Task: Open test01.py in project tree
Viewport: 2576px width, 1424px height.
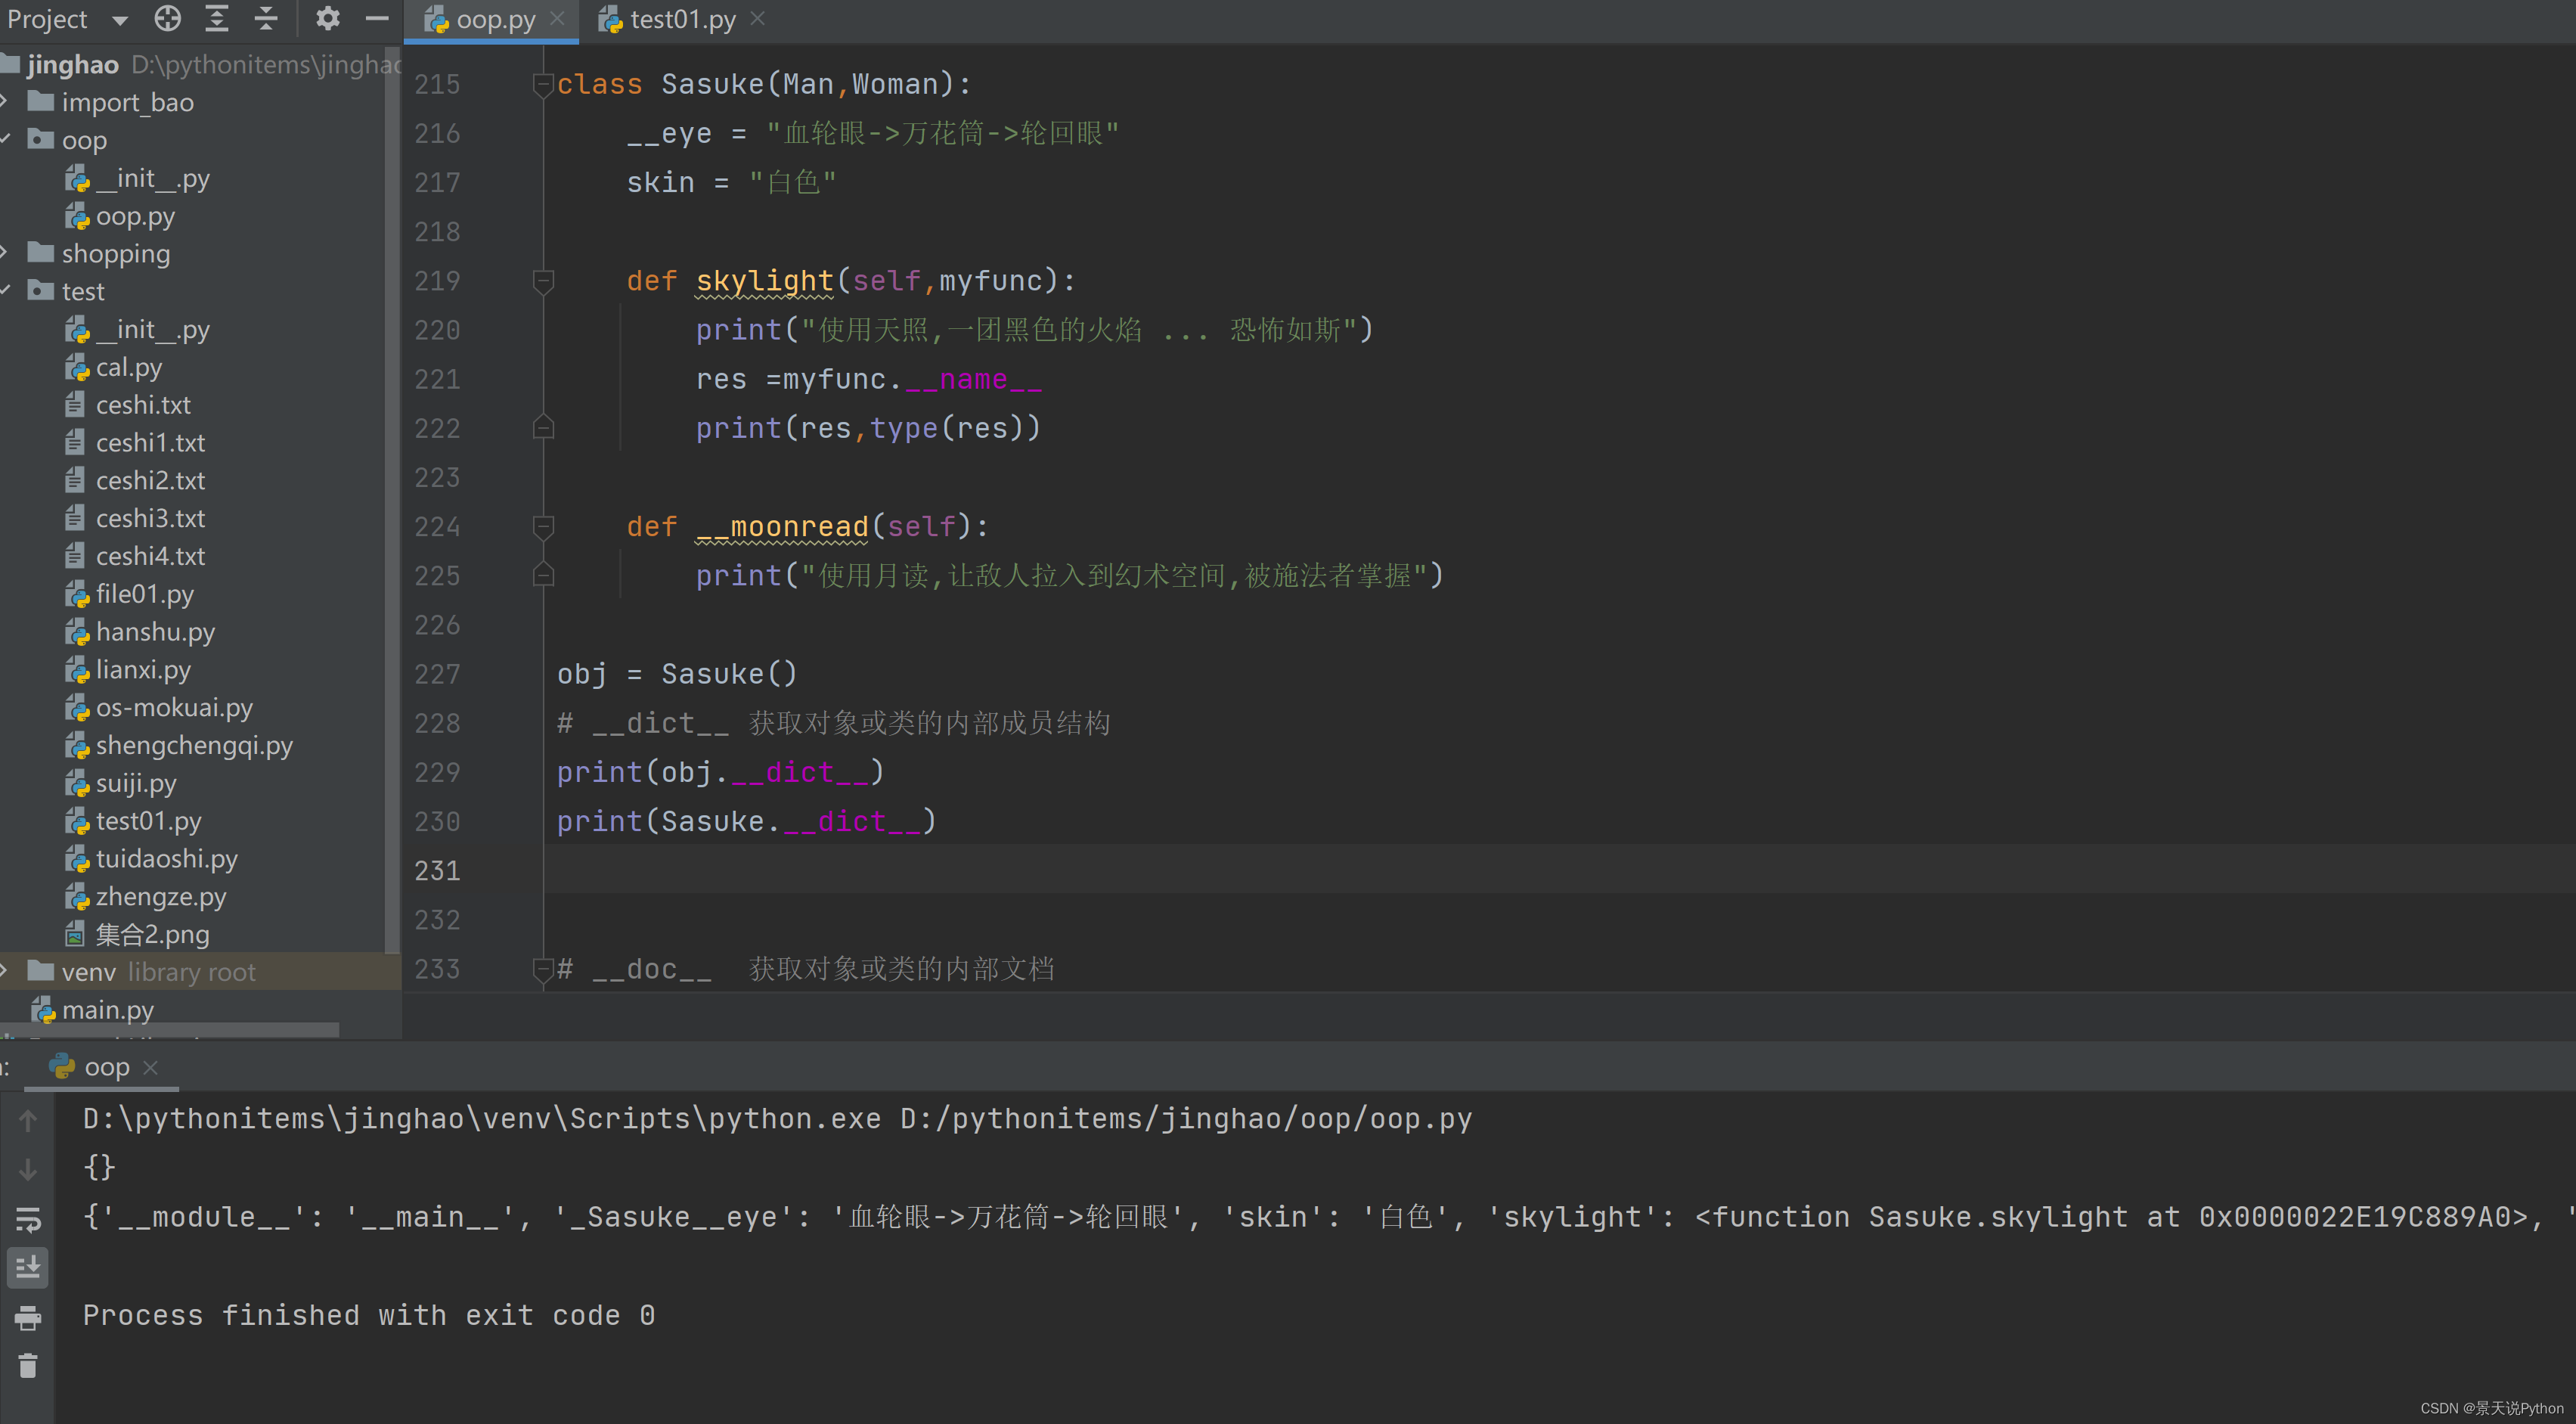Action: [x=148, y=821]
